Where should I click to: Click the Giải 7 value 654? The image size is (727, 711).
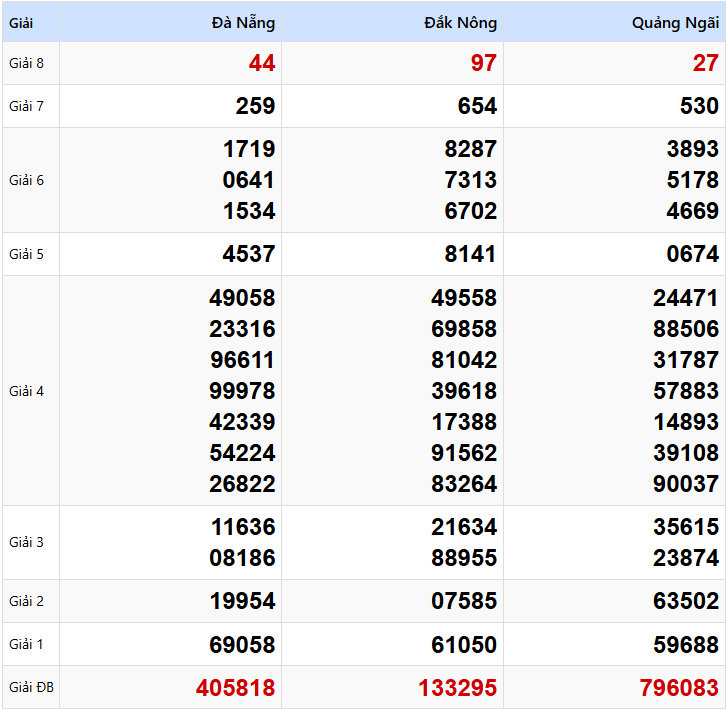(477, 106)
